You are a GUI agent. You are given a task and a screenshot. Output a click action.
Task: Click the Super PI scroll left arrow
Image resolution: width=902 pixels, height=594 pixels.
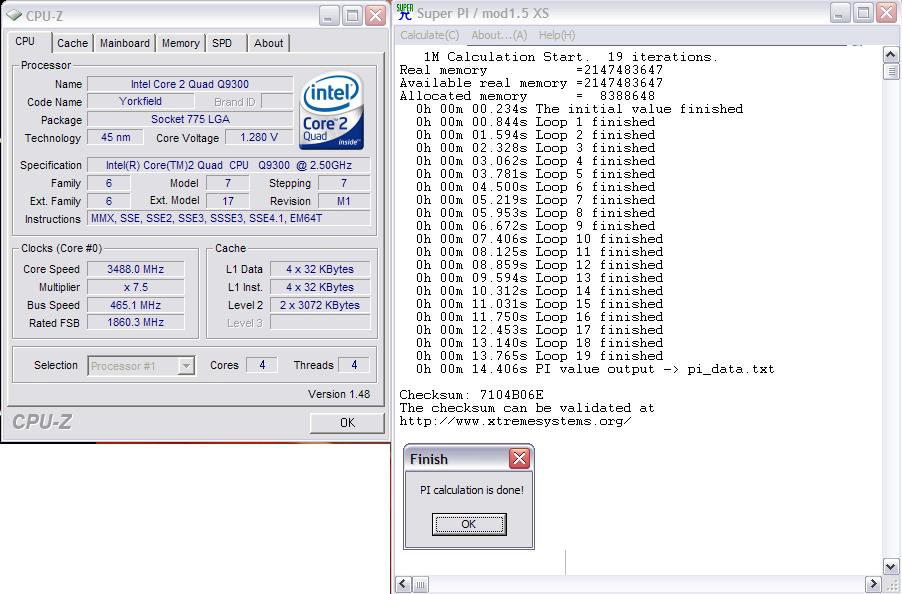click(x=403, y=584)
